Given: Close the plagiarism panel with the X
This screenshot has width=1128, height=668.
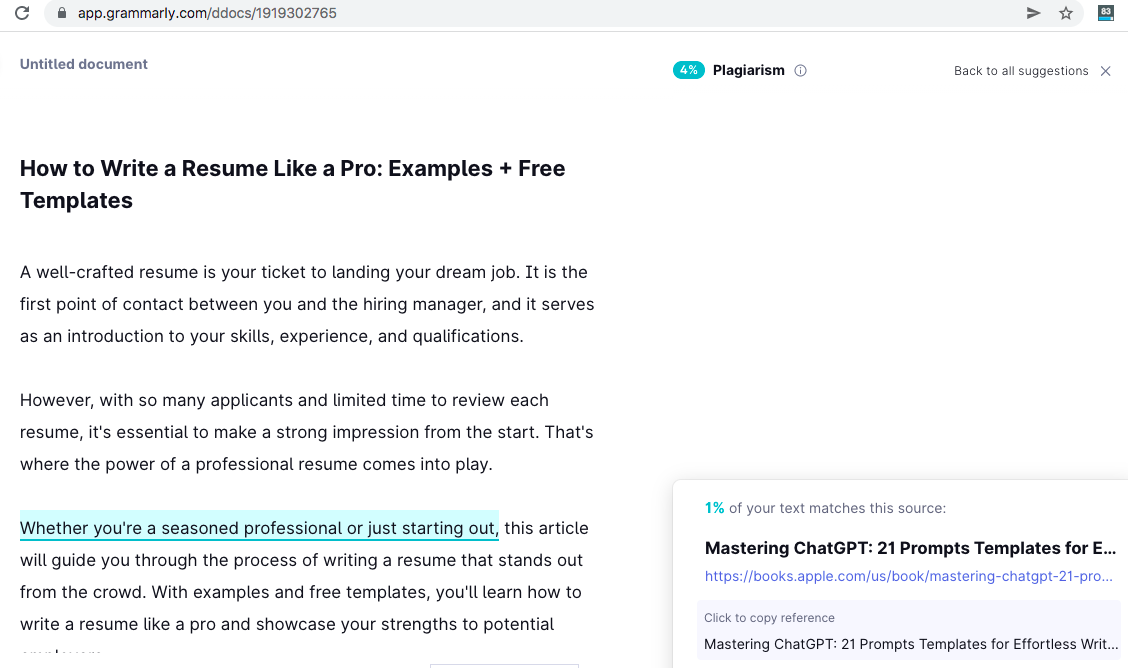Looking at the screenshot, I should point(1105,71).
